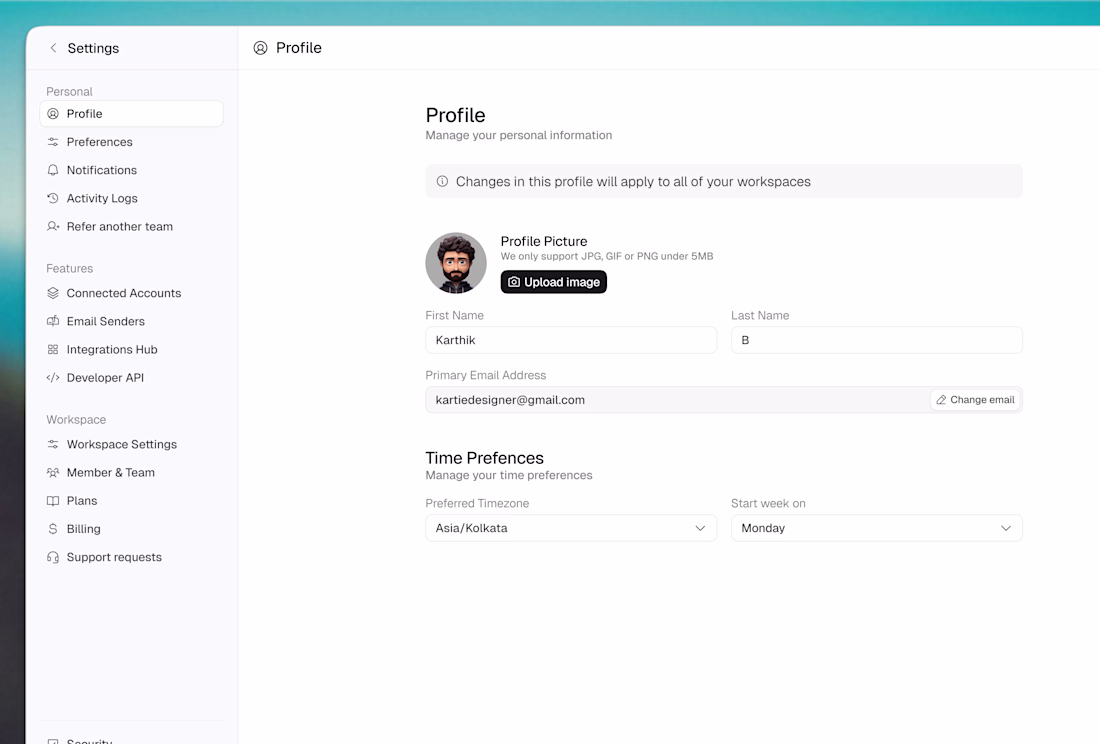Open Preferences in the sidebar
1100x744 pixels.
pos(99,142)
